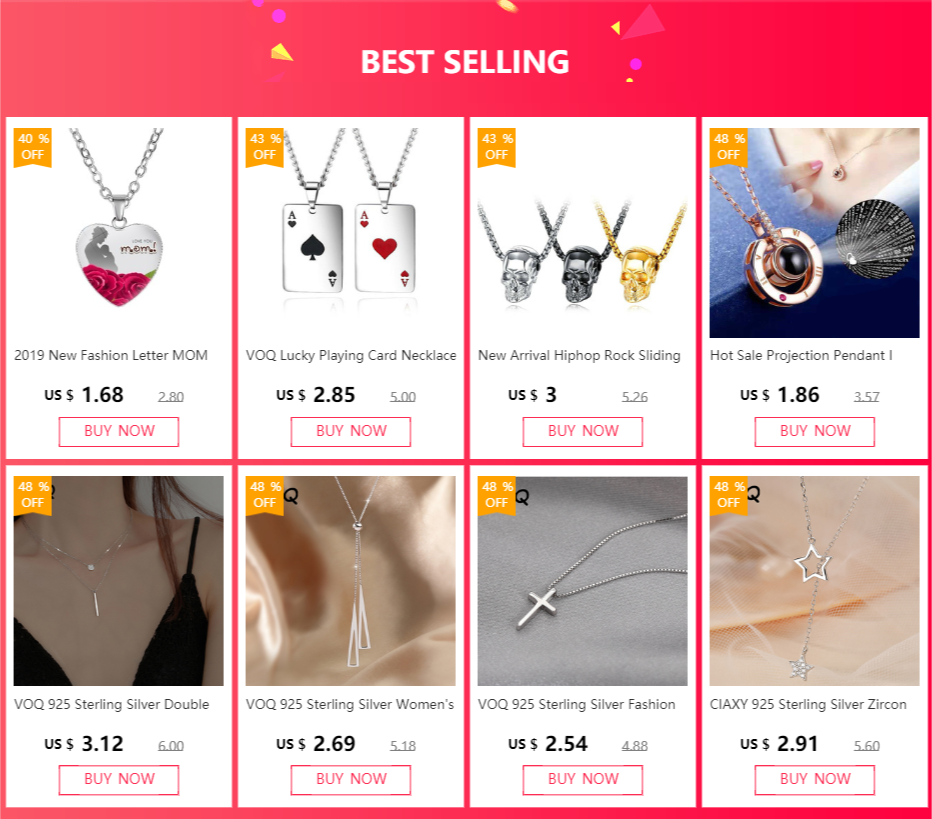Buy the 2019 New Fashion Letter MOM necklace
This screenshot has width=932, height=819.
point(119,431)
